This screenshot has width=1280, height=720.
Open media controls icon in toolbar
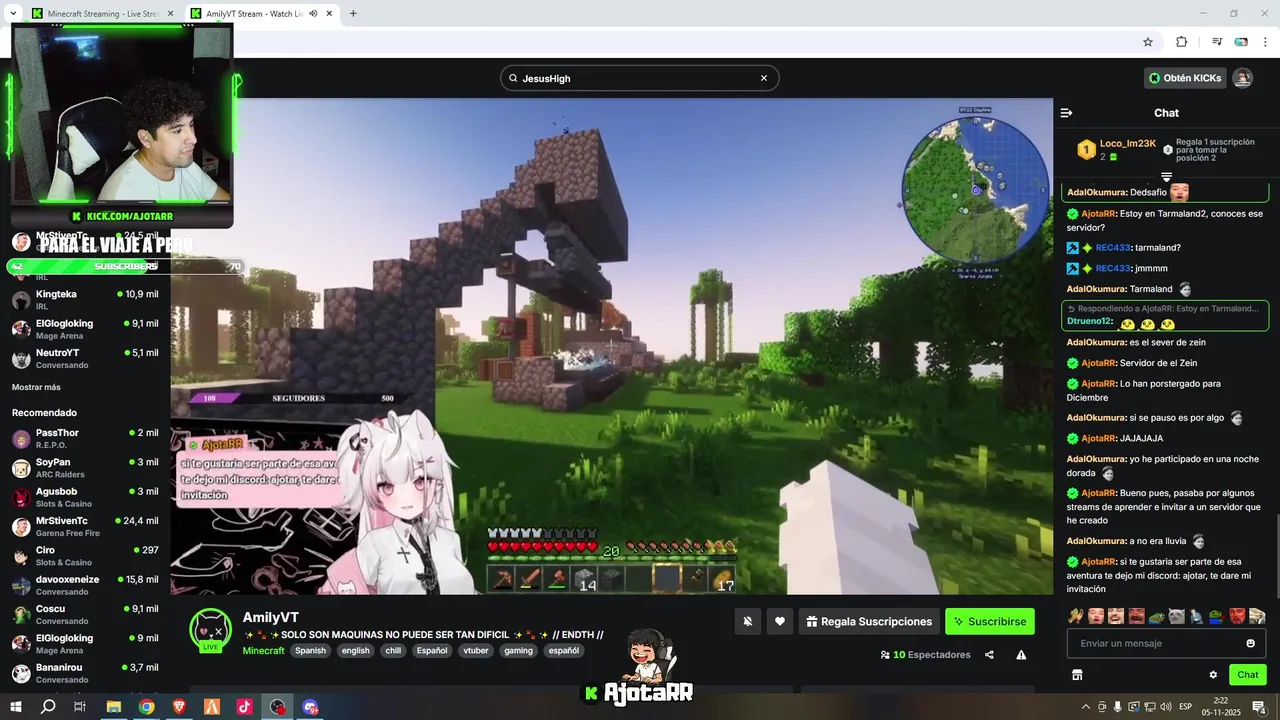point(1217,42)
